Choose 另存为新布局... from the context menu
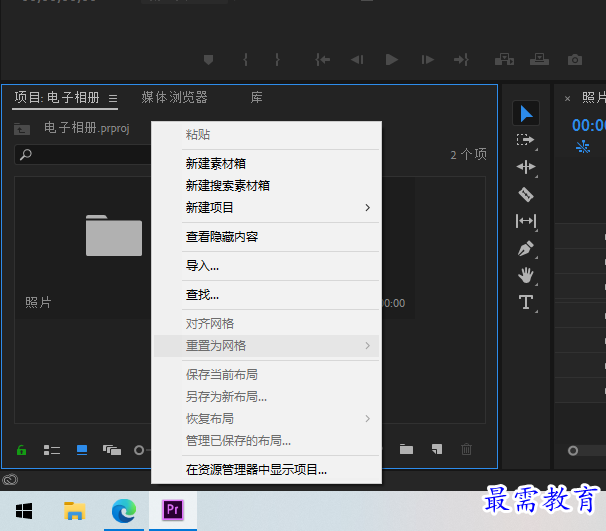This screenshot has width=606, height=531. tap(266, 397)
